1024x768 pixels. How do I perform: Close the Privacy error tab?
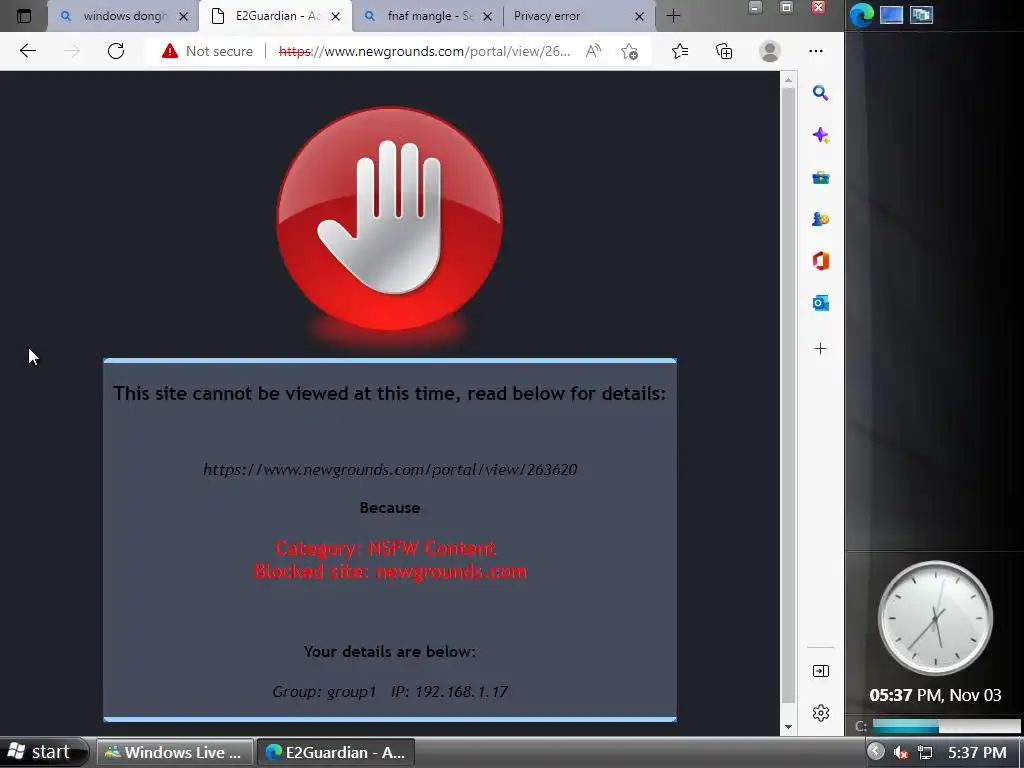coord(639,16)
